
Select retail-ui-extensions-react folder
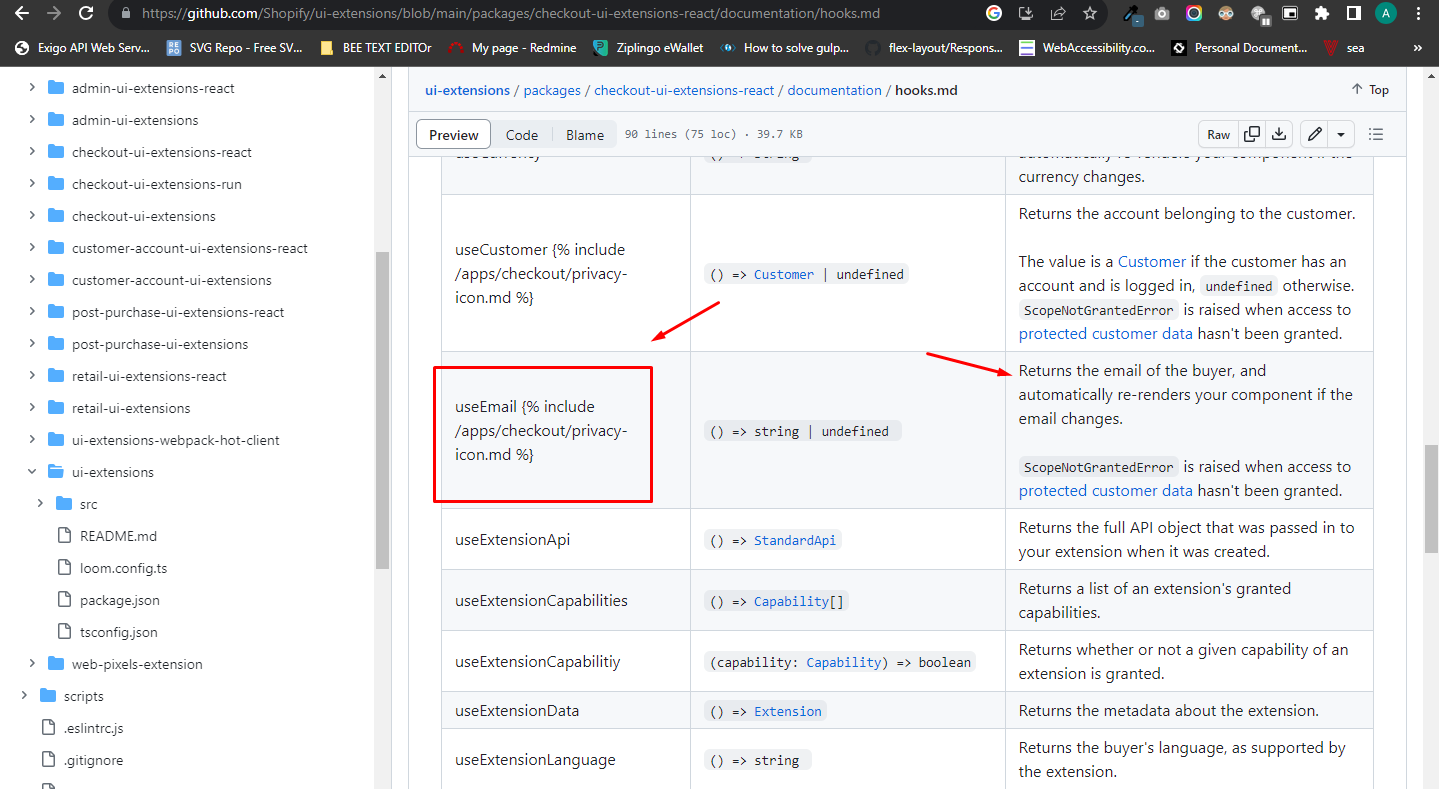point(149,376)
